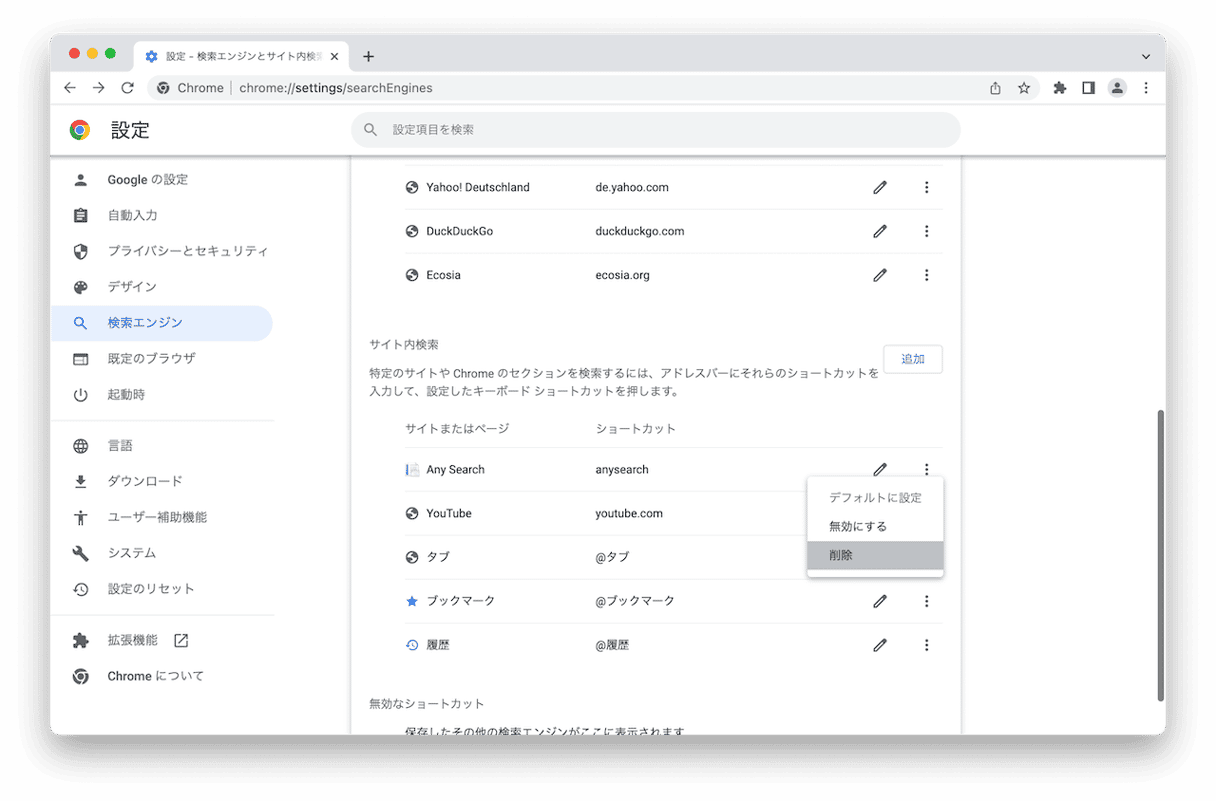Image resolution: width=1216 pixels, height=801 pixels.
Task: Open the three-dot menu for Yahoo! Deutschland
Action: pos(926,187)
